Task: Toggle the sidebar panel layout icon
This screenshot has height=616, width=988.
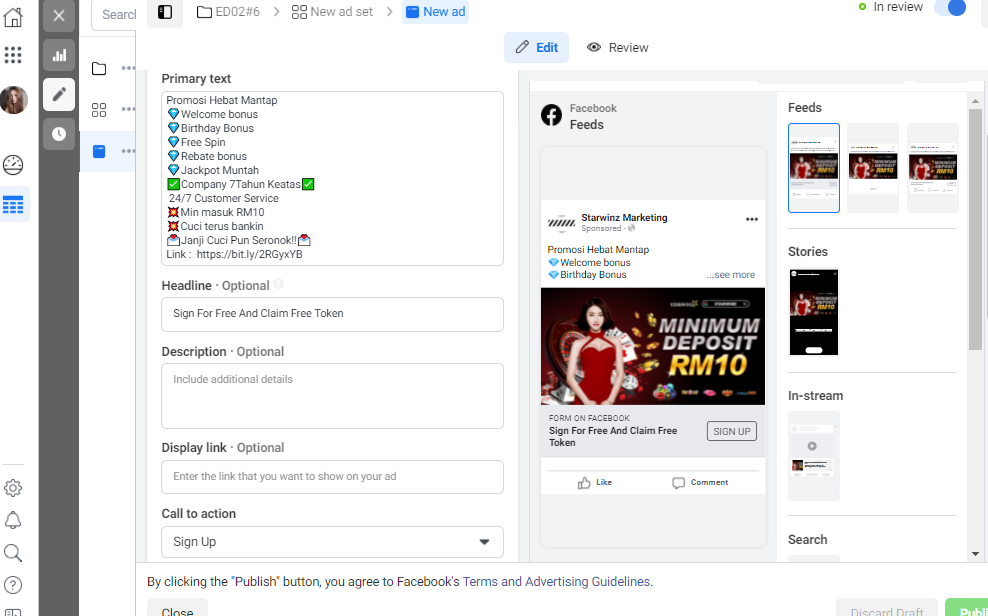Action: [165, 12]
